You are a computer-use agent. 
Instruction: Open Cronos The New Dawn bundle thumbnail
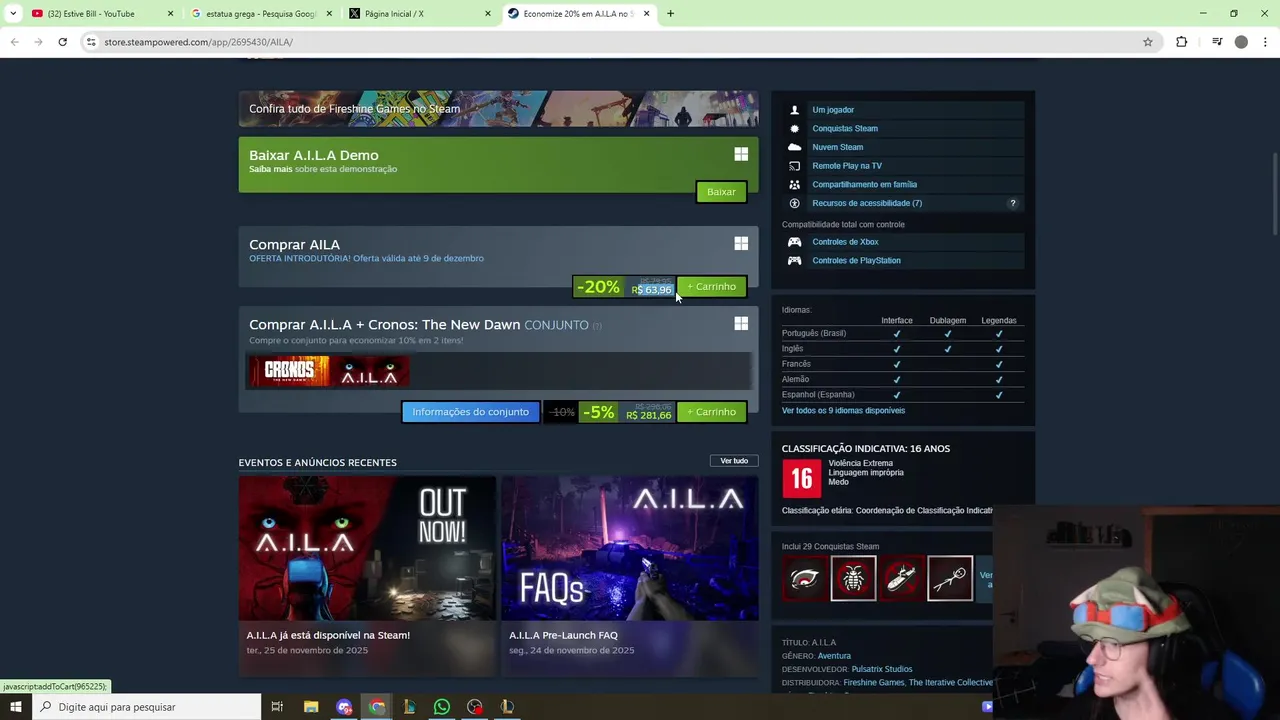(289, 372)
